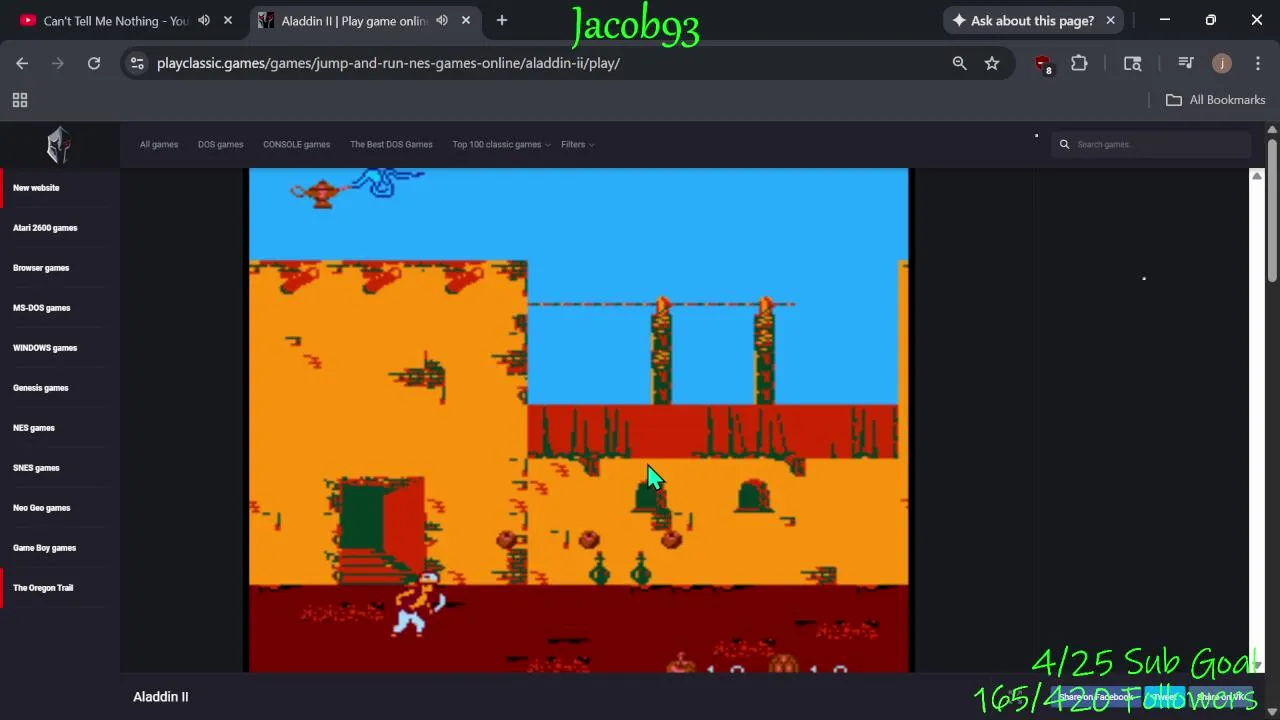Screen dimensions: 1280x720
Task: Bookmark this page with the star icon
Action: pyautogui.click(x=992, y=63)
